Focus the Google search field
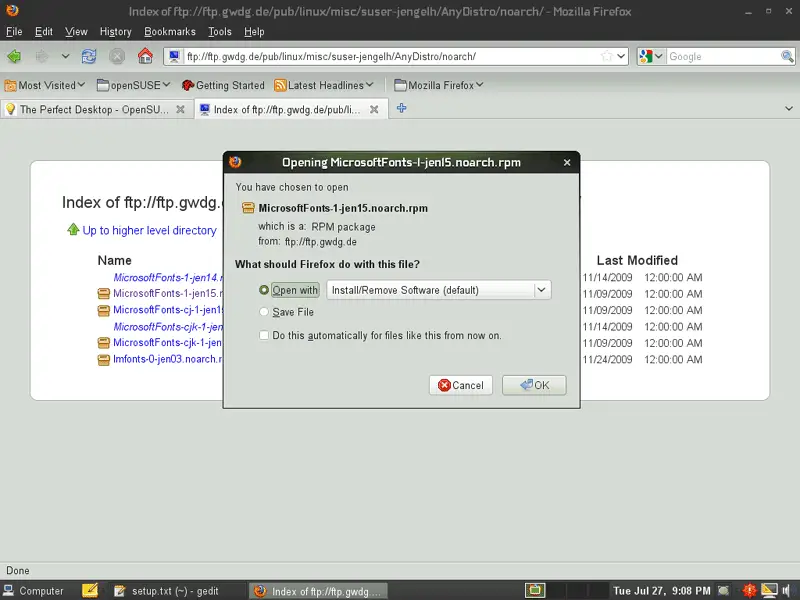The width and height of the screenshot is (800, 600). [723, 57]
